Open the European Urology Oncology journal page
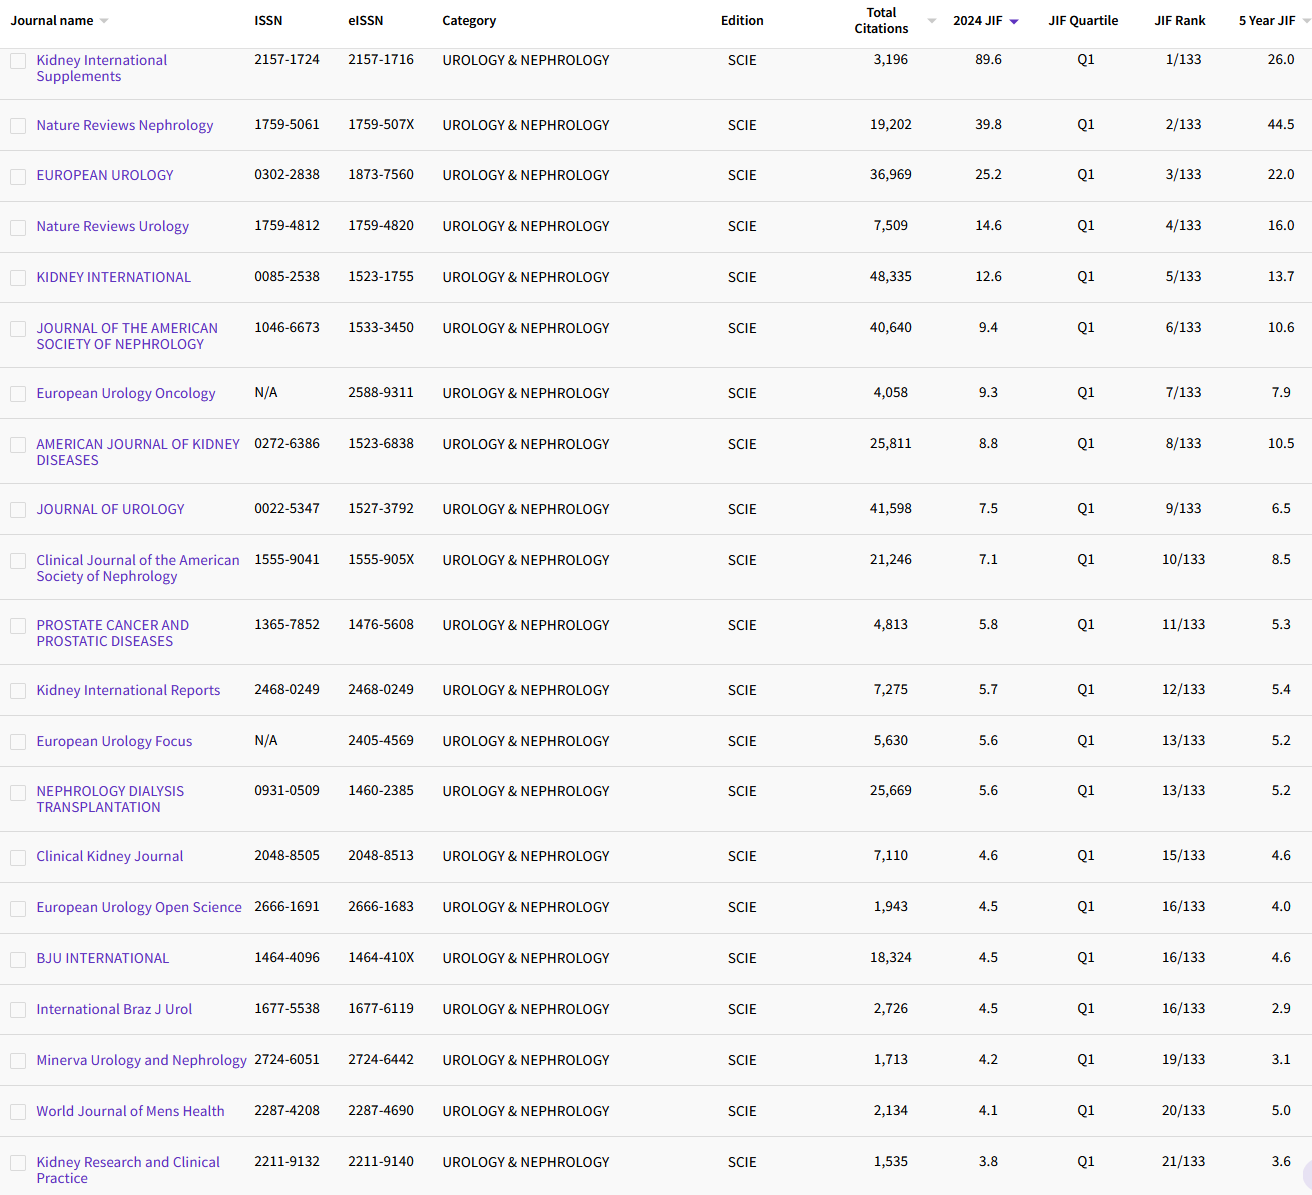The height and width of the screenshot is (1195, 1312). 125,393
